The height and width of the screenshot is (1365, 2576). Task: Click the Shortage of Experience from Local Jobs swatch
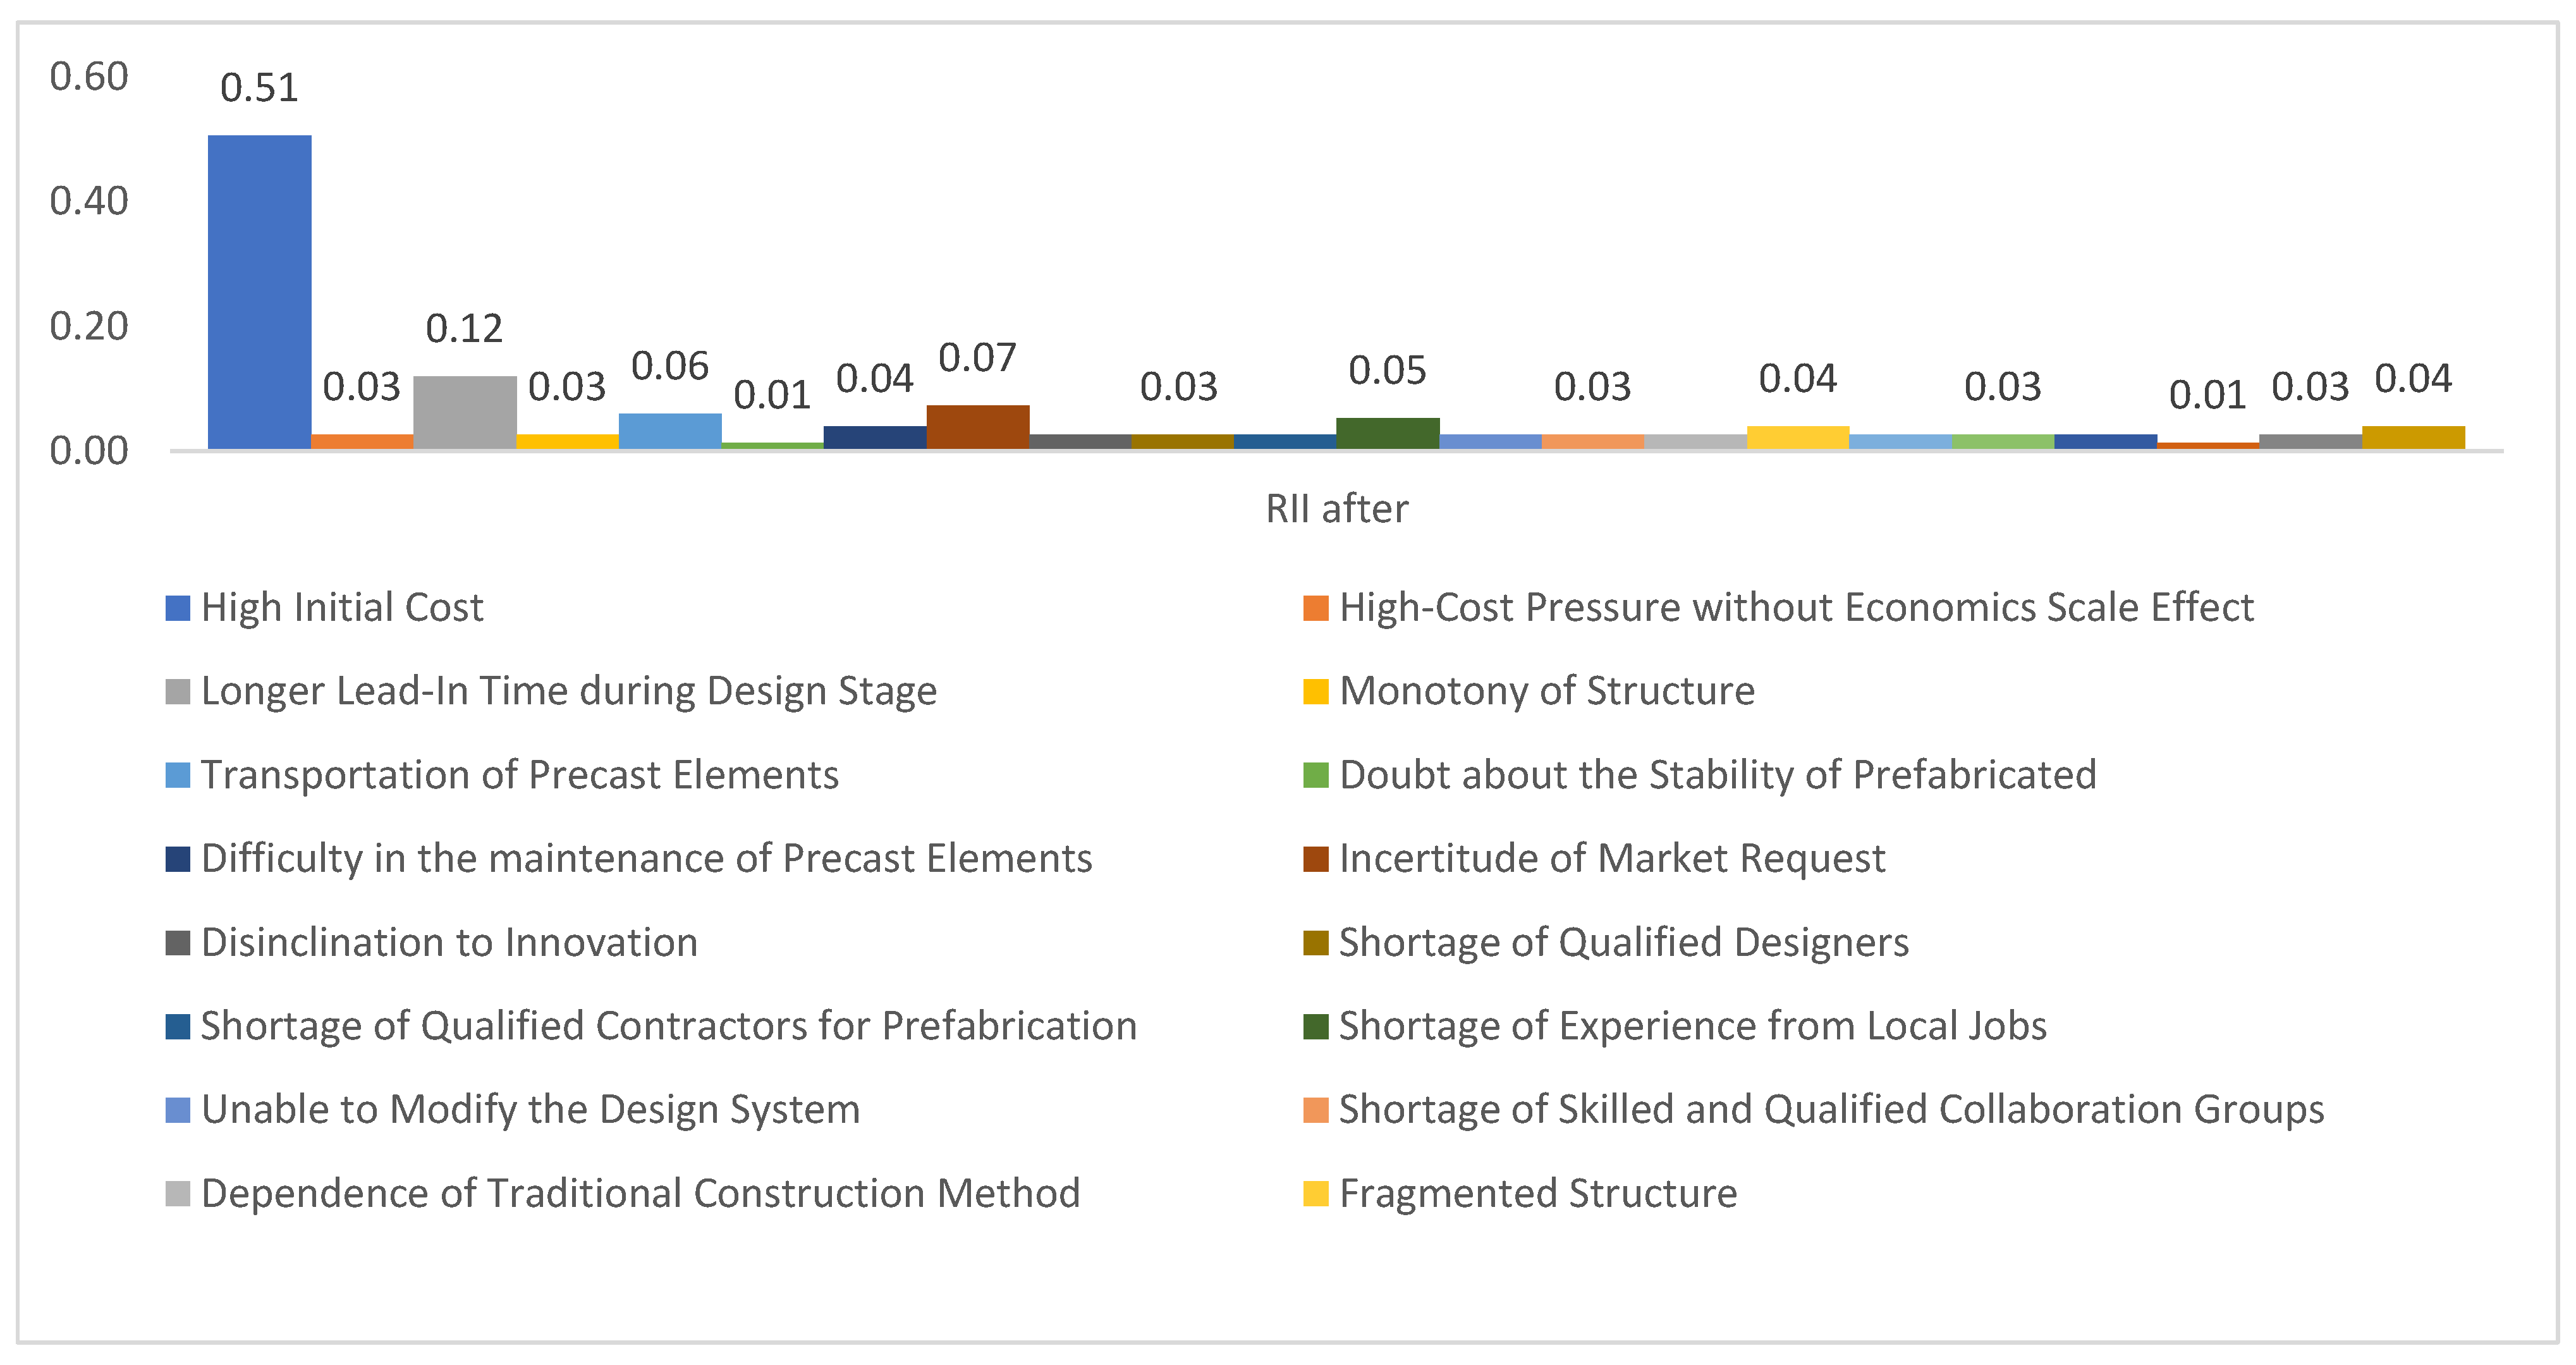coord(1315,1027)
